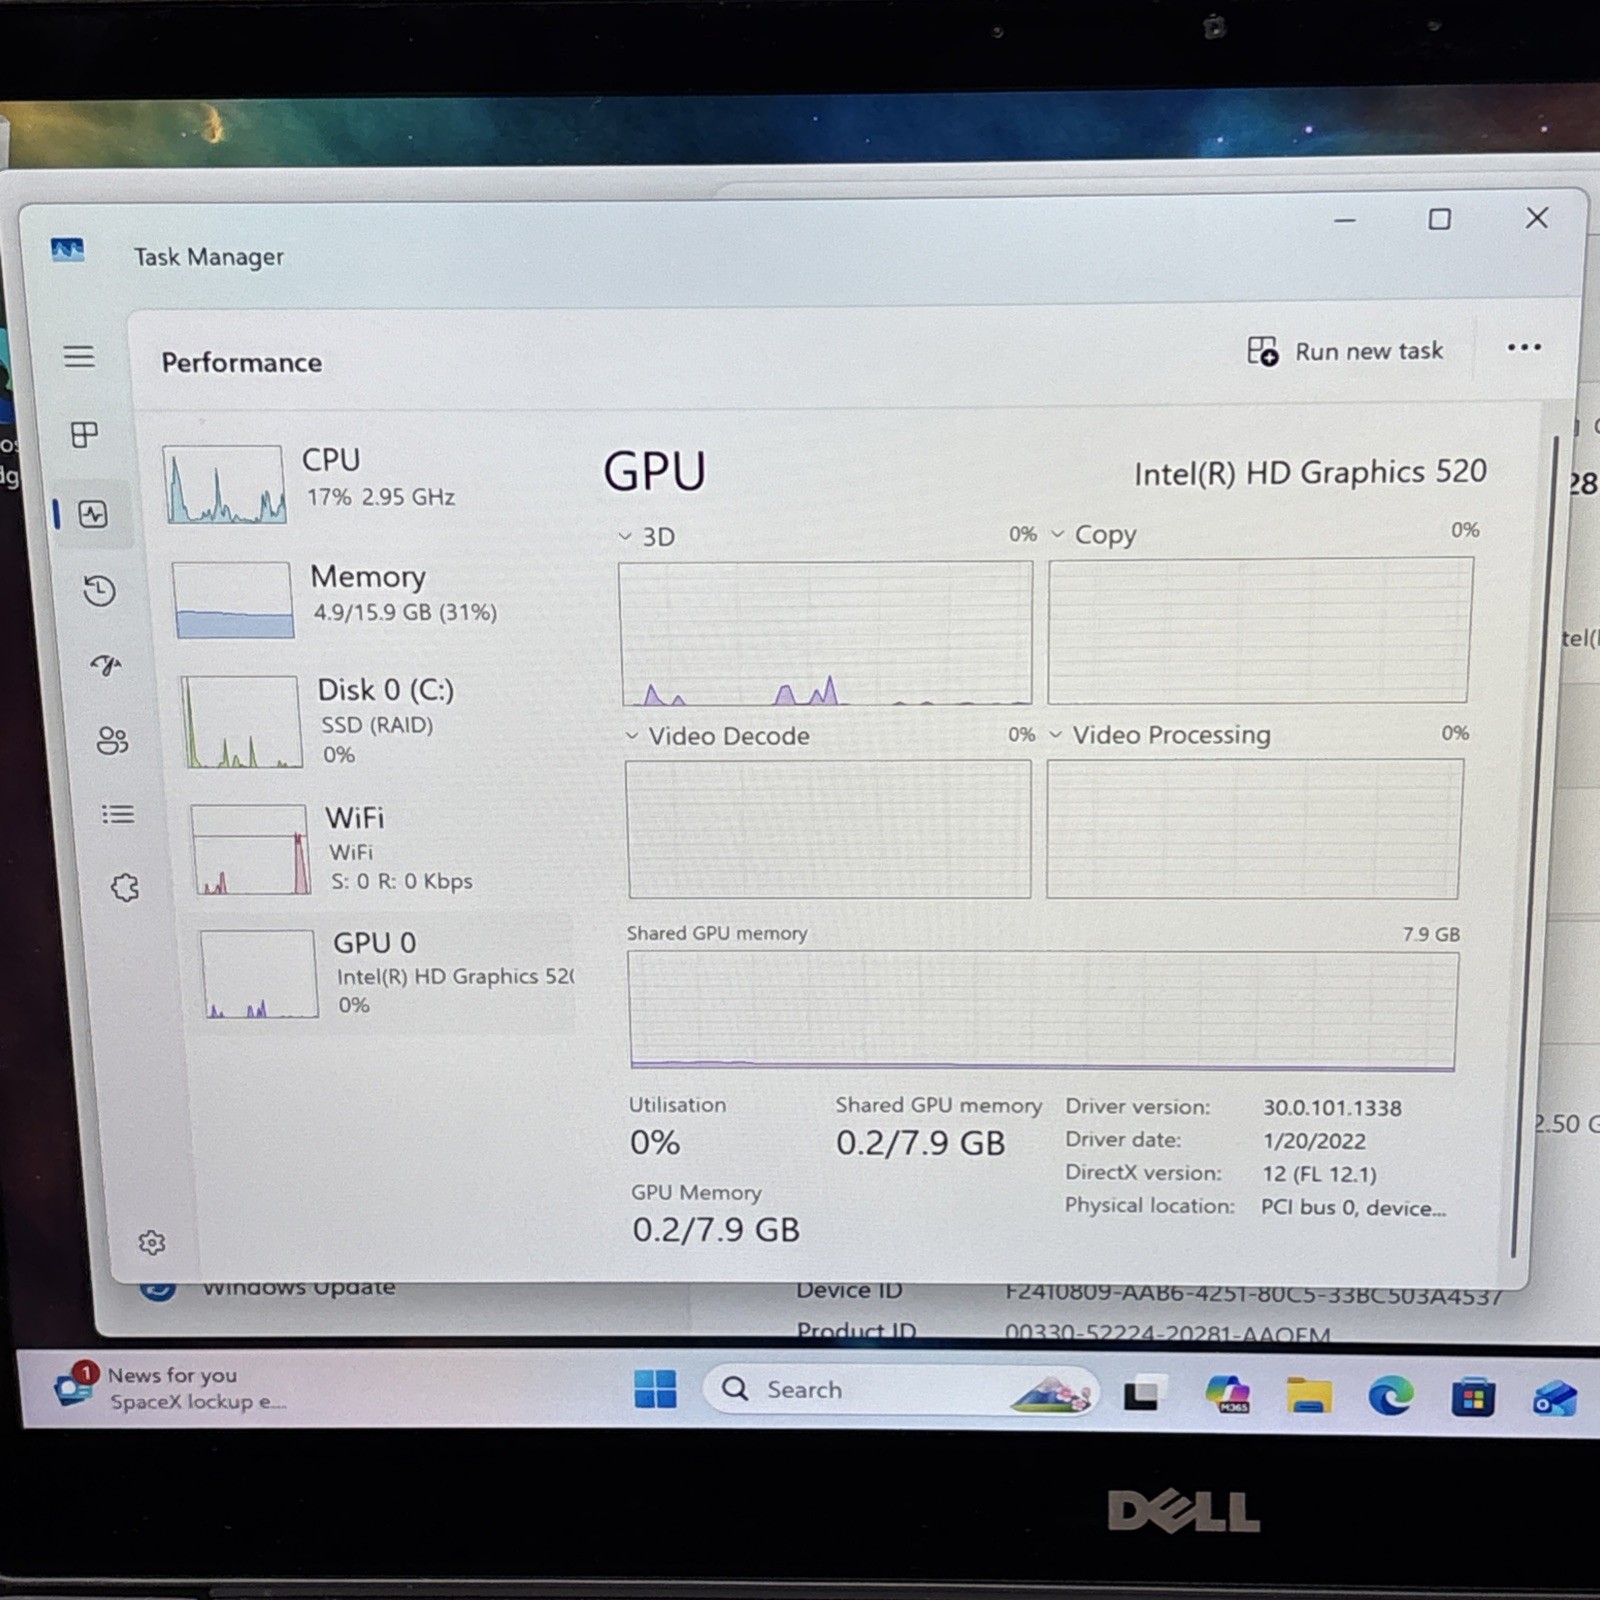Close the Task Manager window

(1537, 218)
